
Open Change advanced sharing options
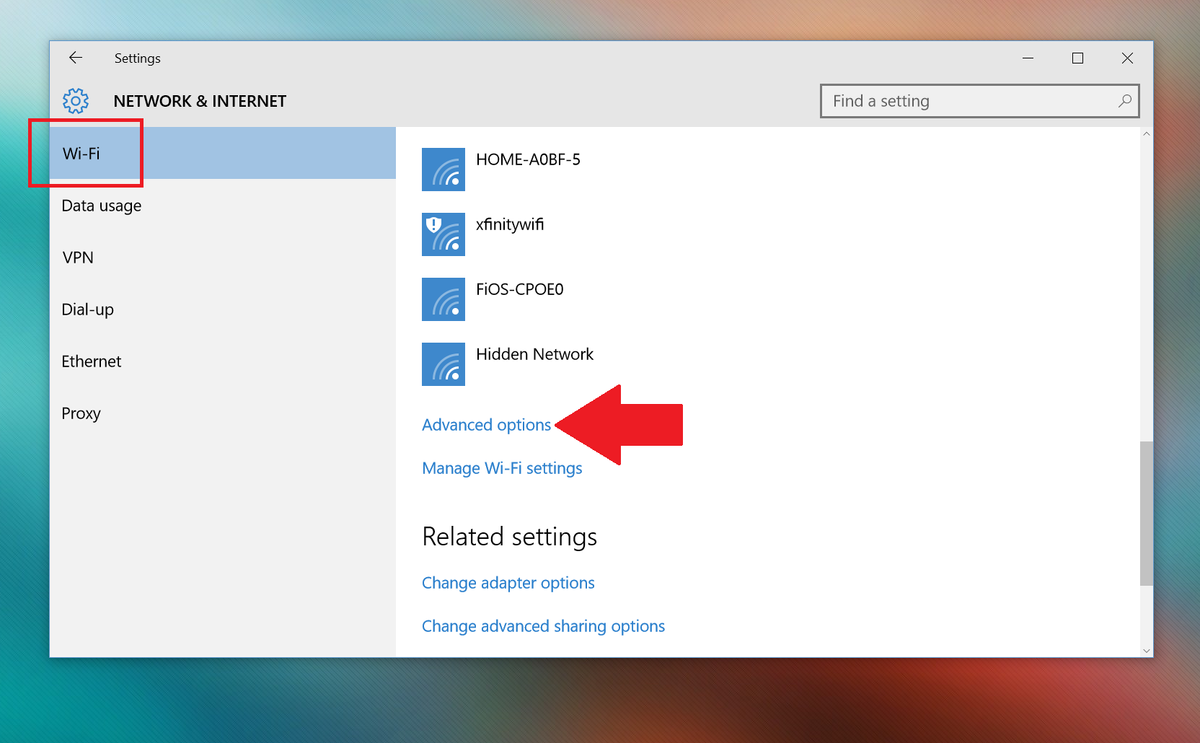[543, 625]
